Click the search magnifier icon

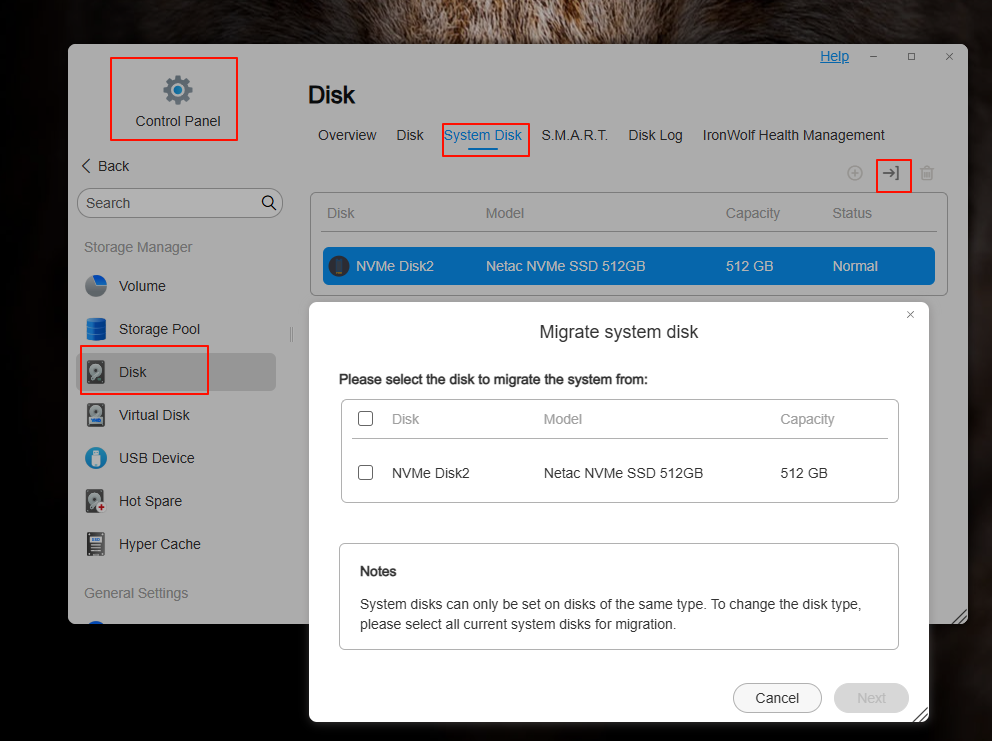(269, 202)
